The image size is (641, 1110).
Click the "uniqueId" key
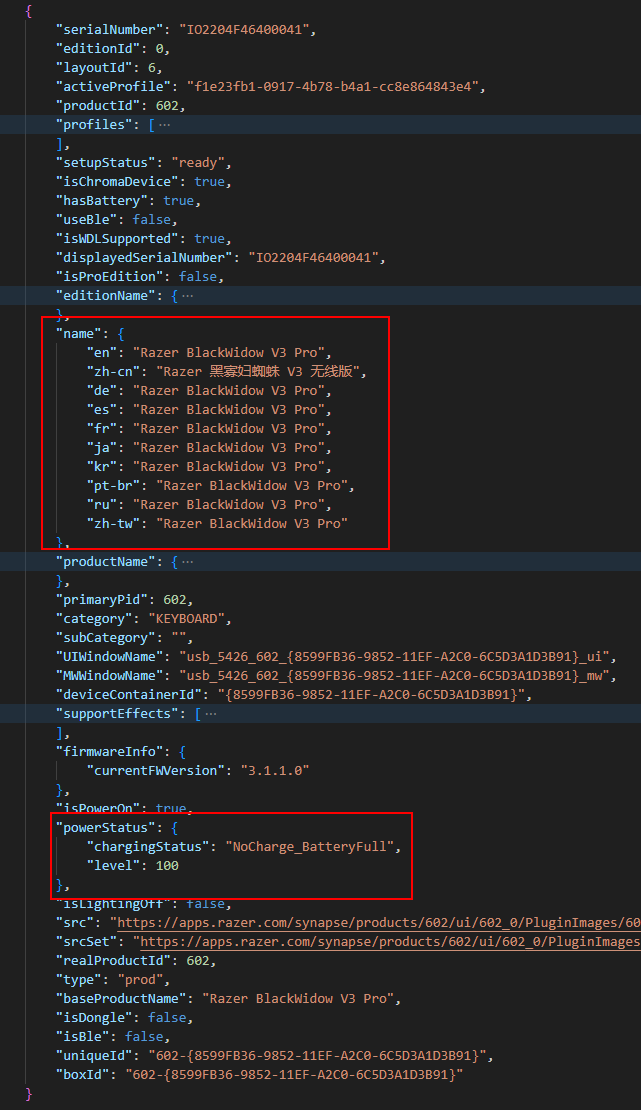(x=94, y=1055)
